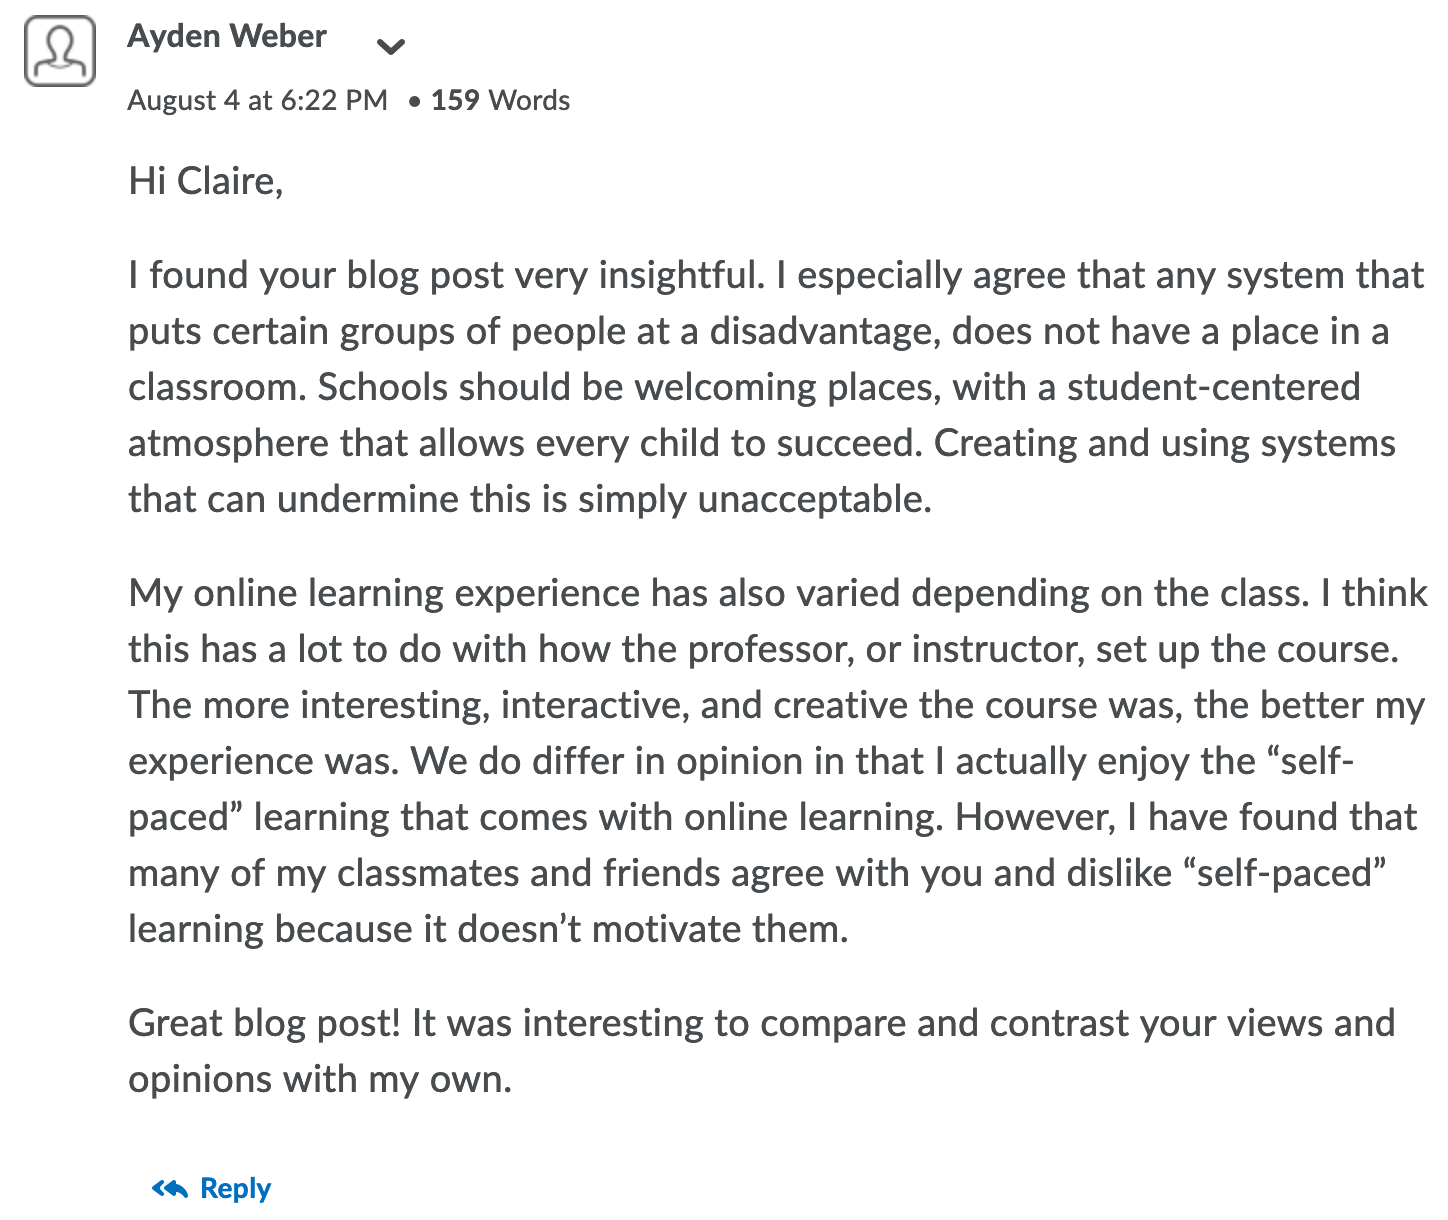
Task: Click the closing words opinions with my own
Action: click(320, 1079)
